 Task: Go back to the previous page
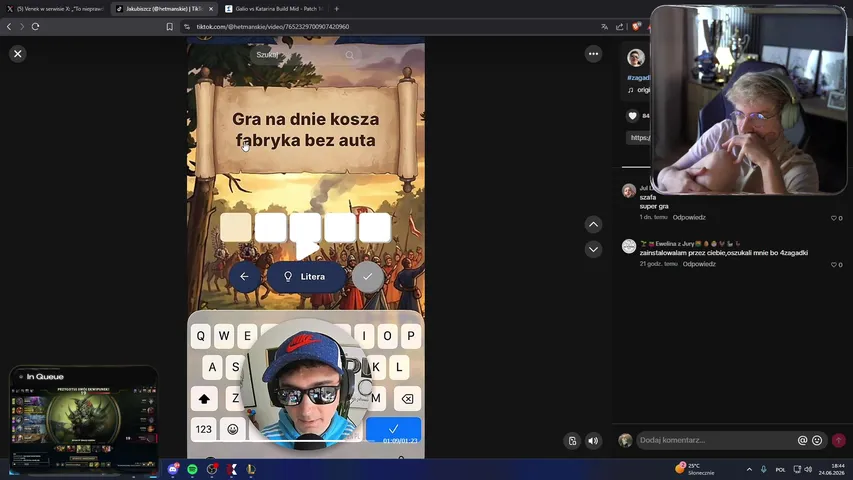click(9, 27)
